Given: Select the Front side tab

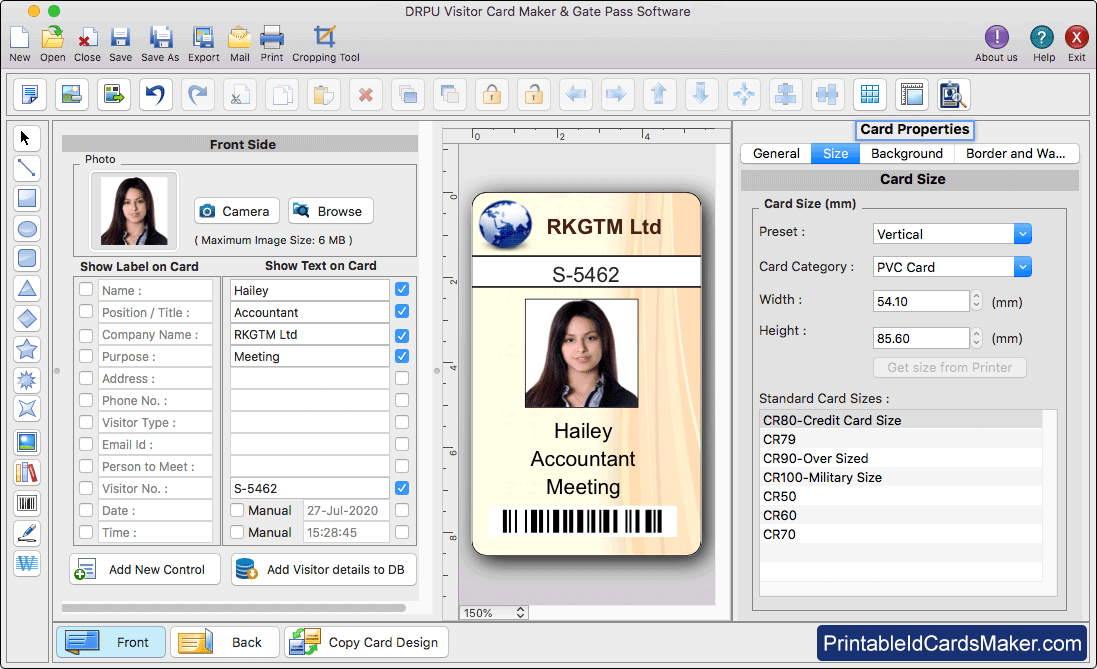Looking at the screenshot, I should tap(111, 642).
